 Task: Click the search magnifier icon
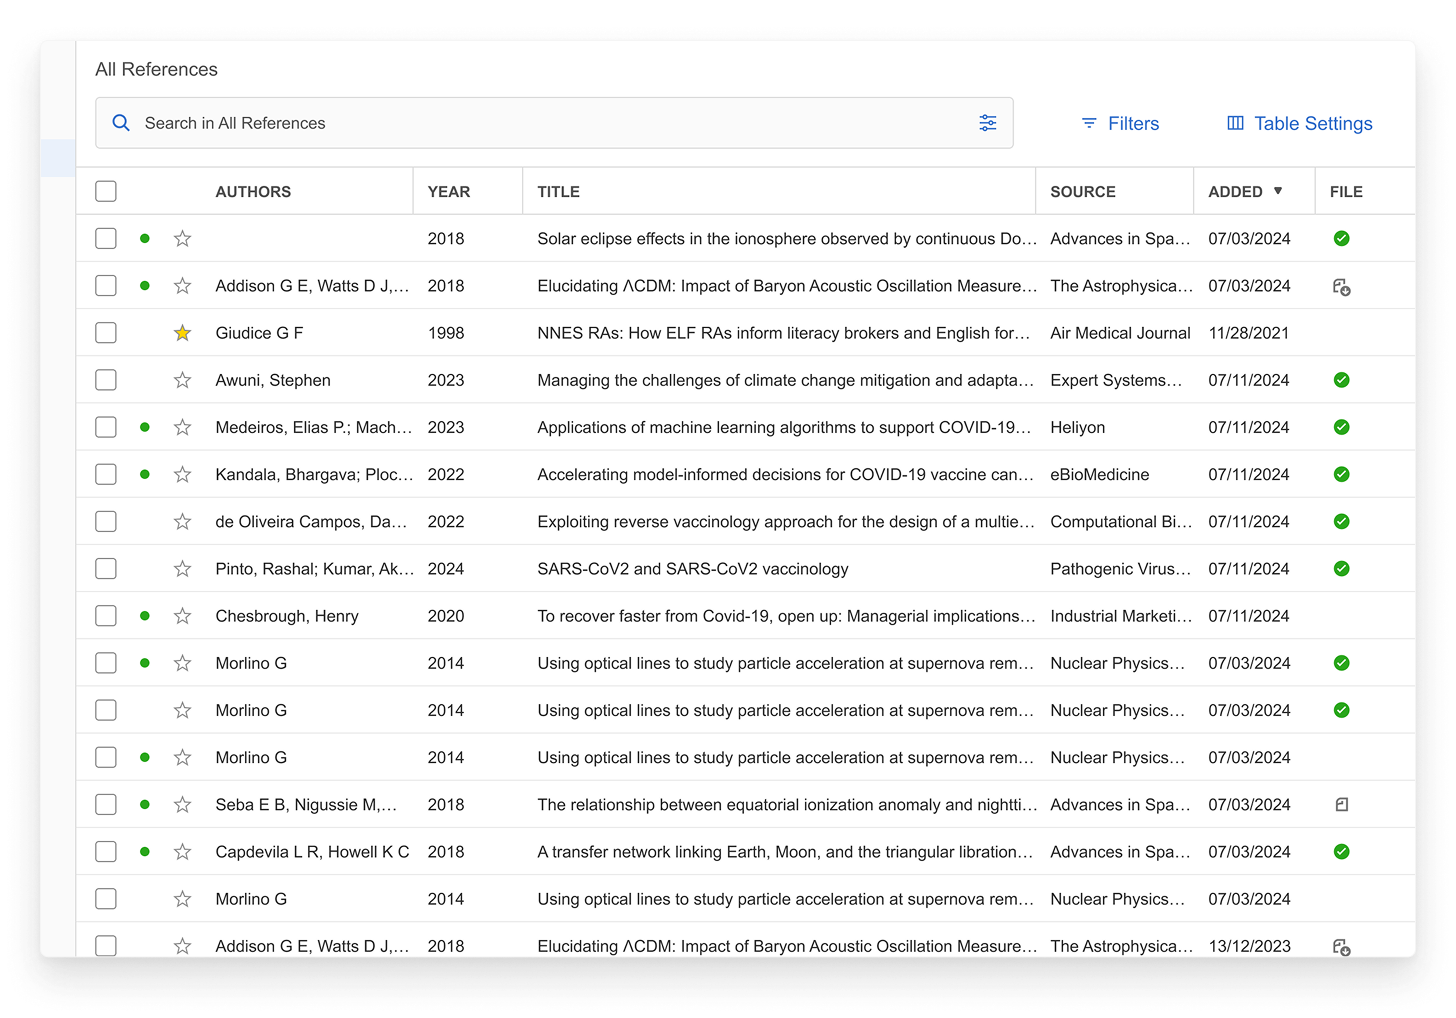(121, 123)
